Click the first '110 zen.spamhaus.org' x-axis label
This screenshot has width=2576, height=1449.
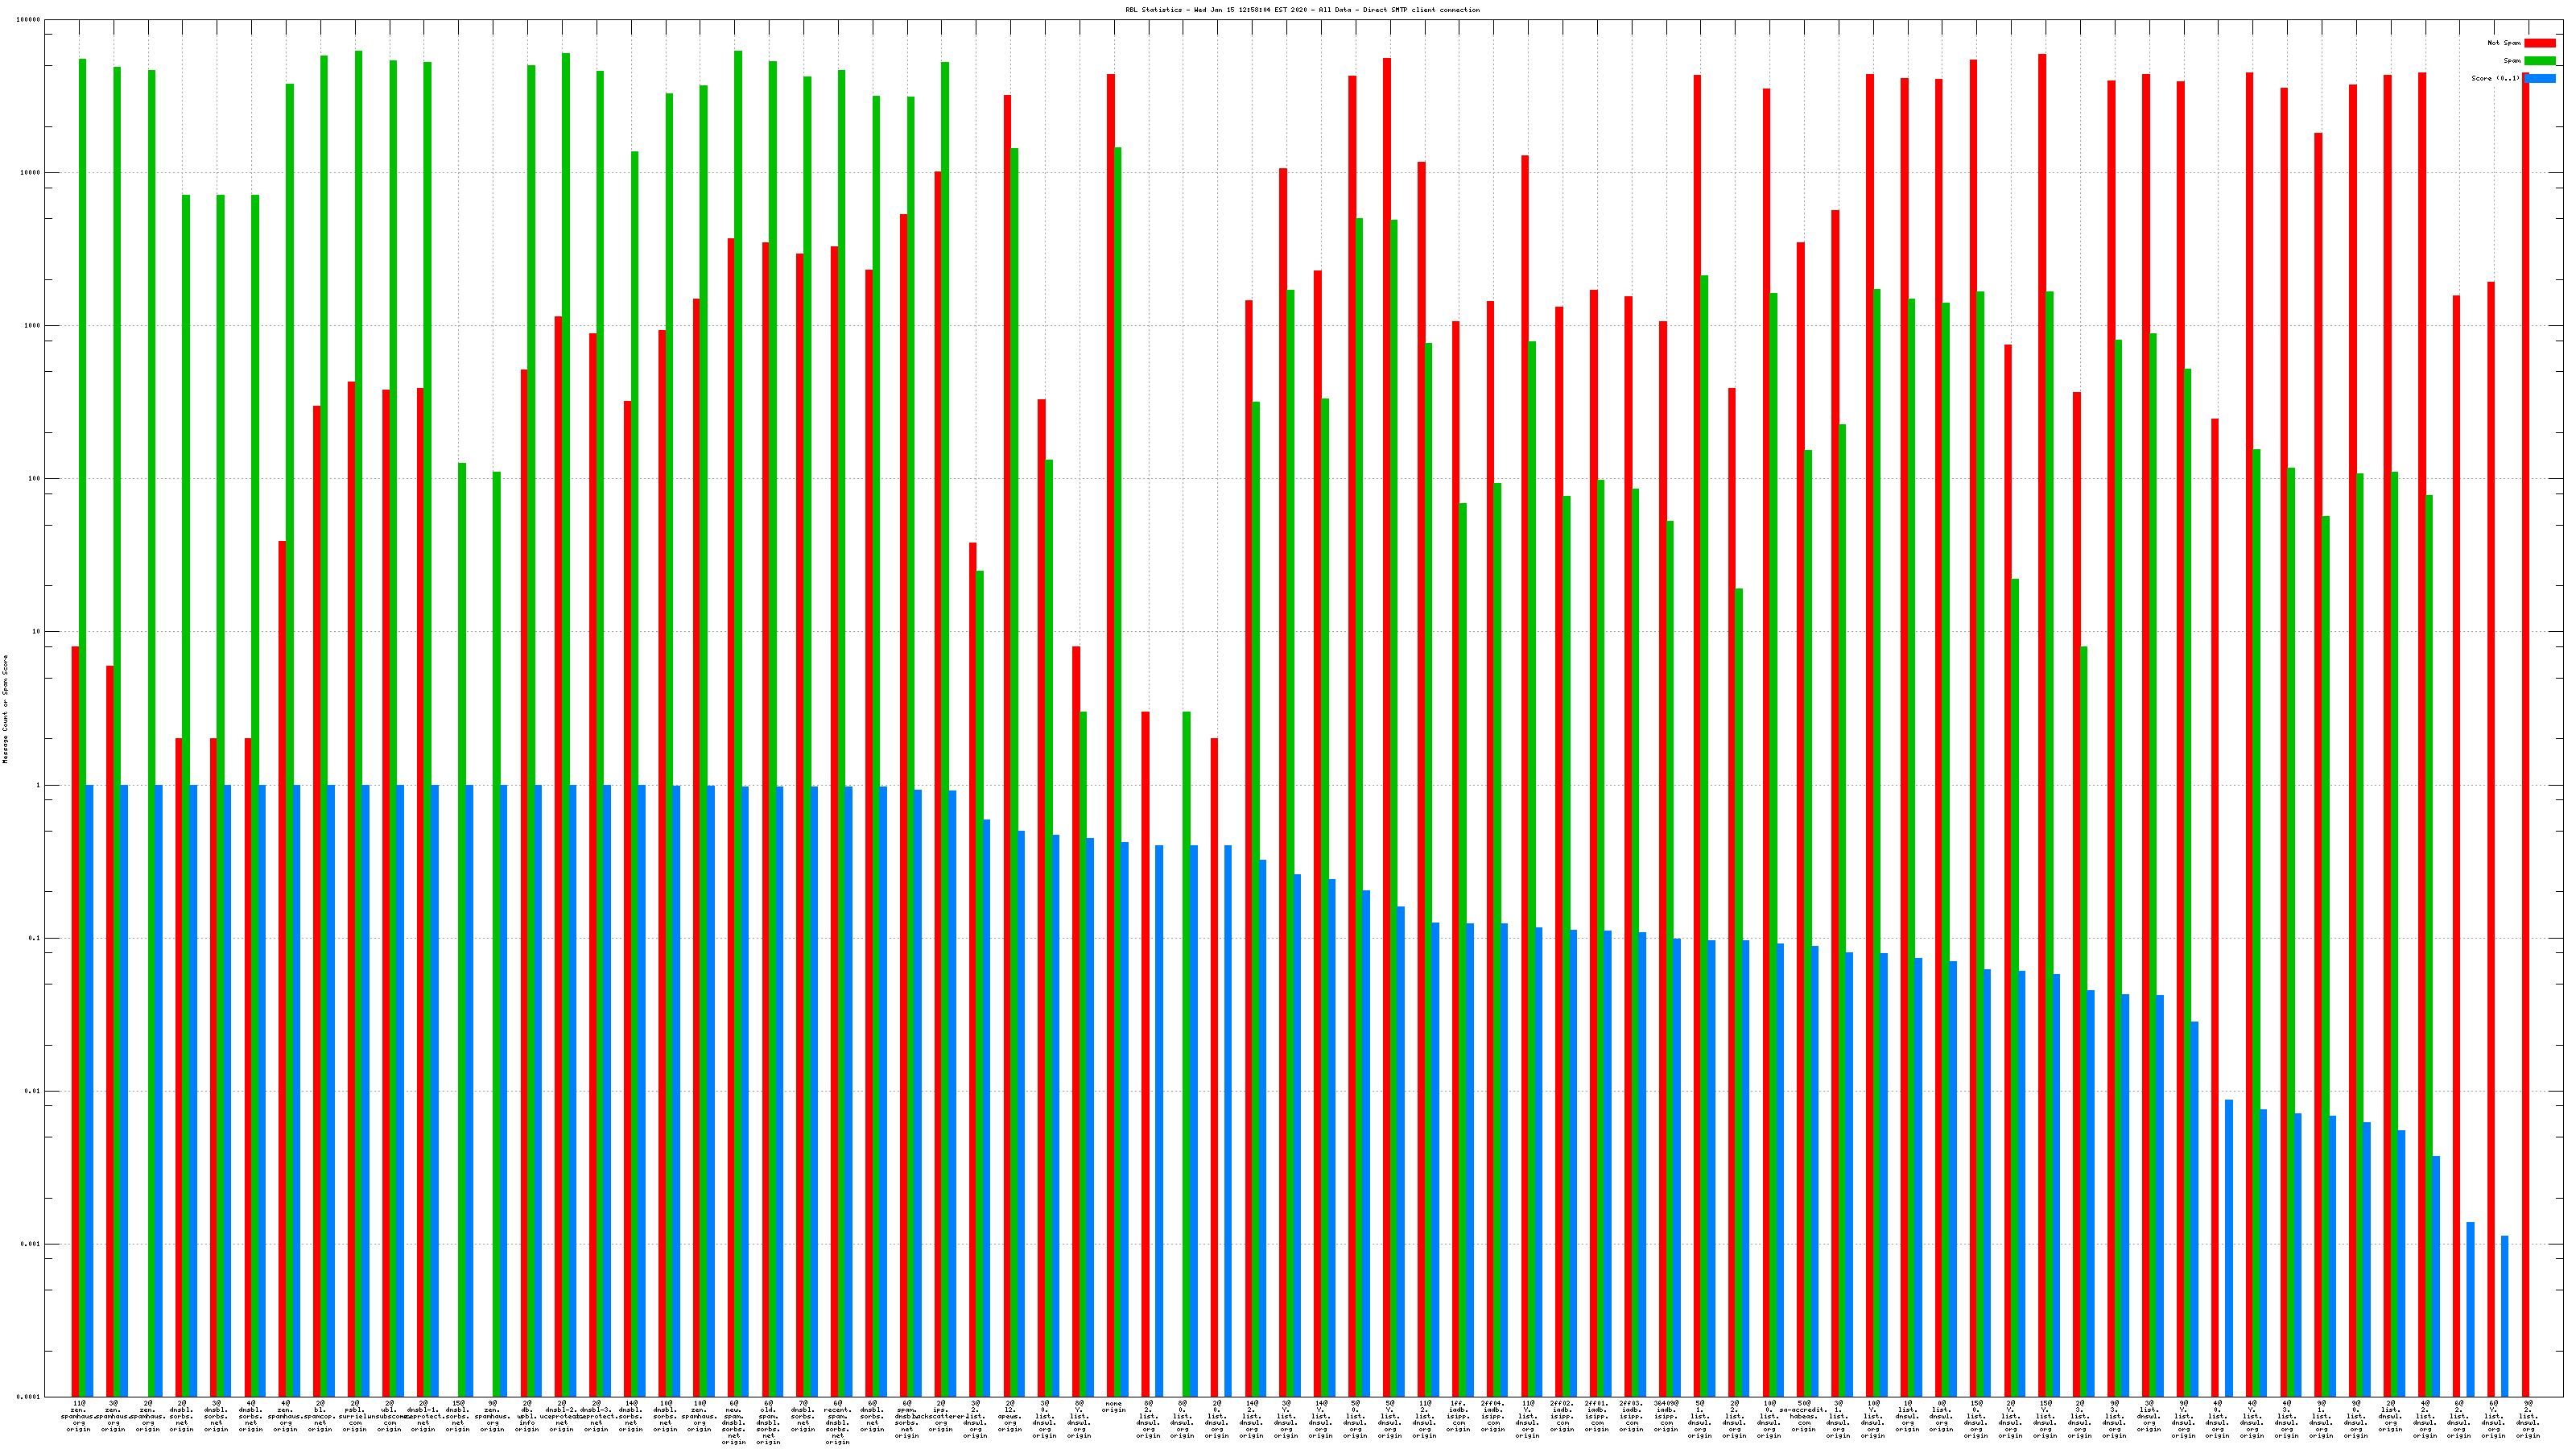click(79, 1416)
